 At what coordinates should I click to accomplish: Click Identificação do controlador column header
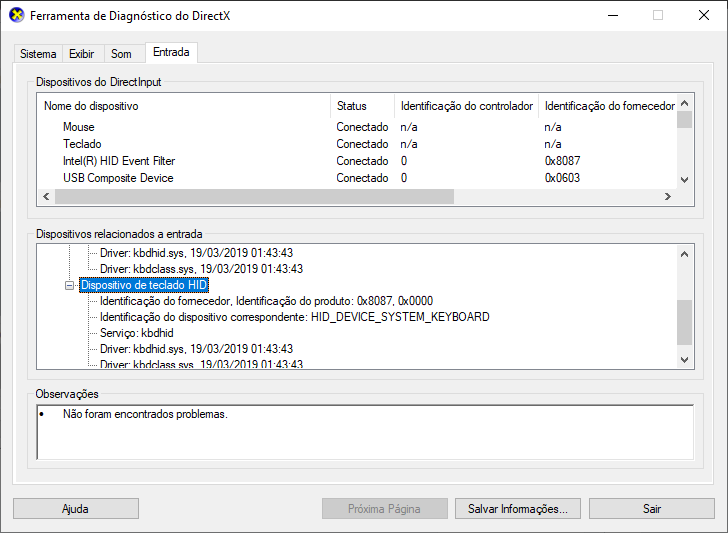click(x=467, y=106)
